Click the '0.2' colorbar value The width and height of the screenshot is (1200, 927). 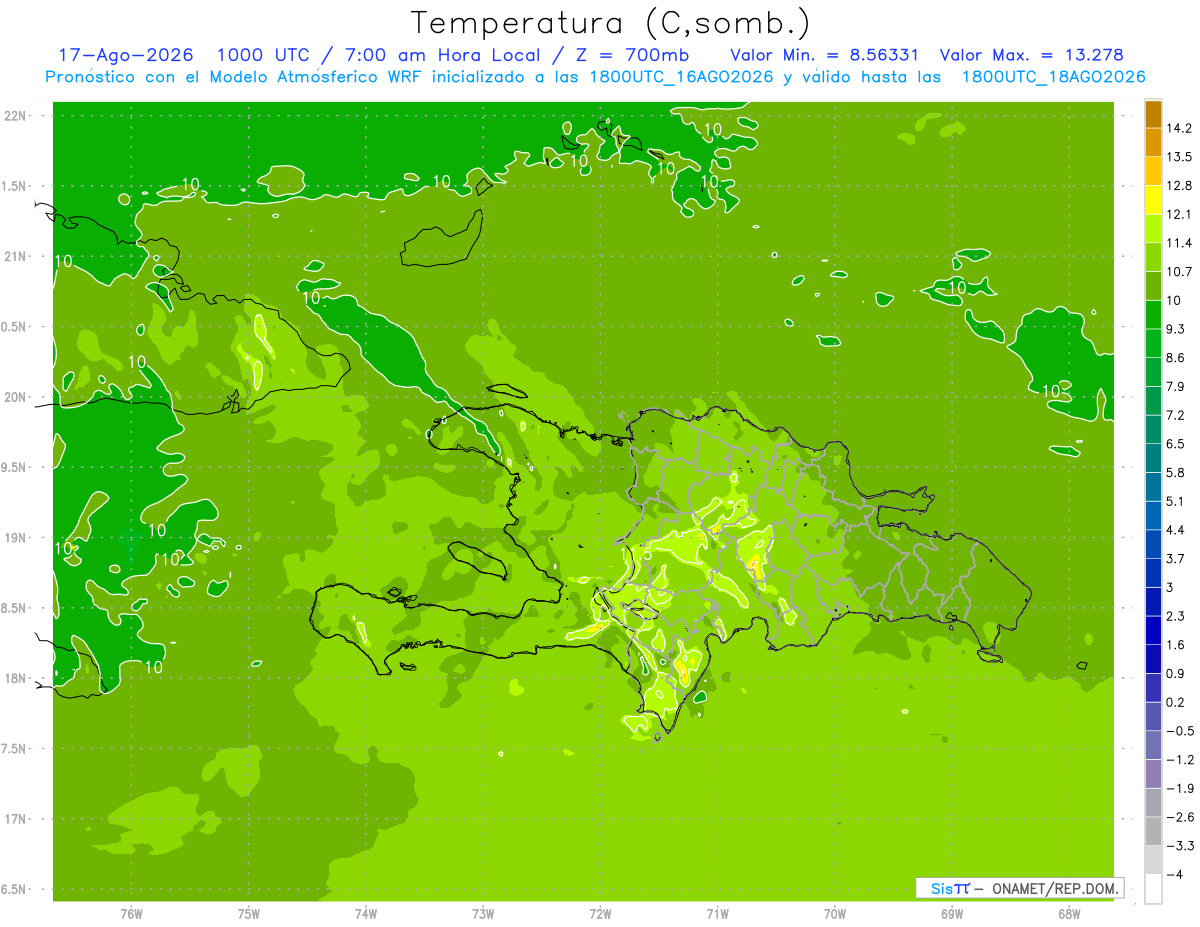pyautogui.click(x=1176, y=702)
